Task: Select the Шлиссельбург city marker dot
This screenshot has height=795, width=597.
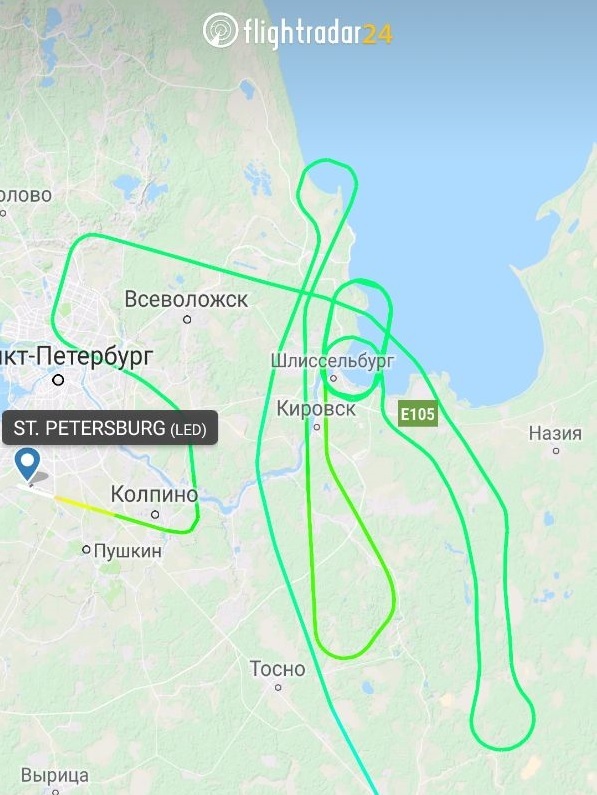Action: [333, 378]
